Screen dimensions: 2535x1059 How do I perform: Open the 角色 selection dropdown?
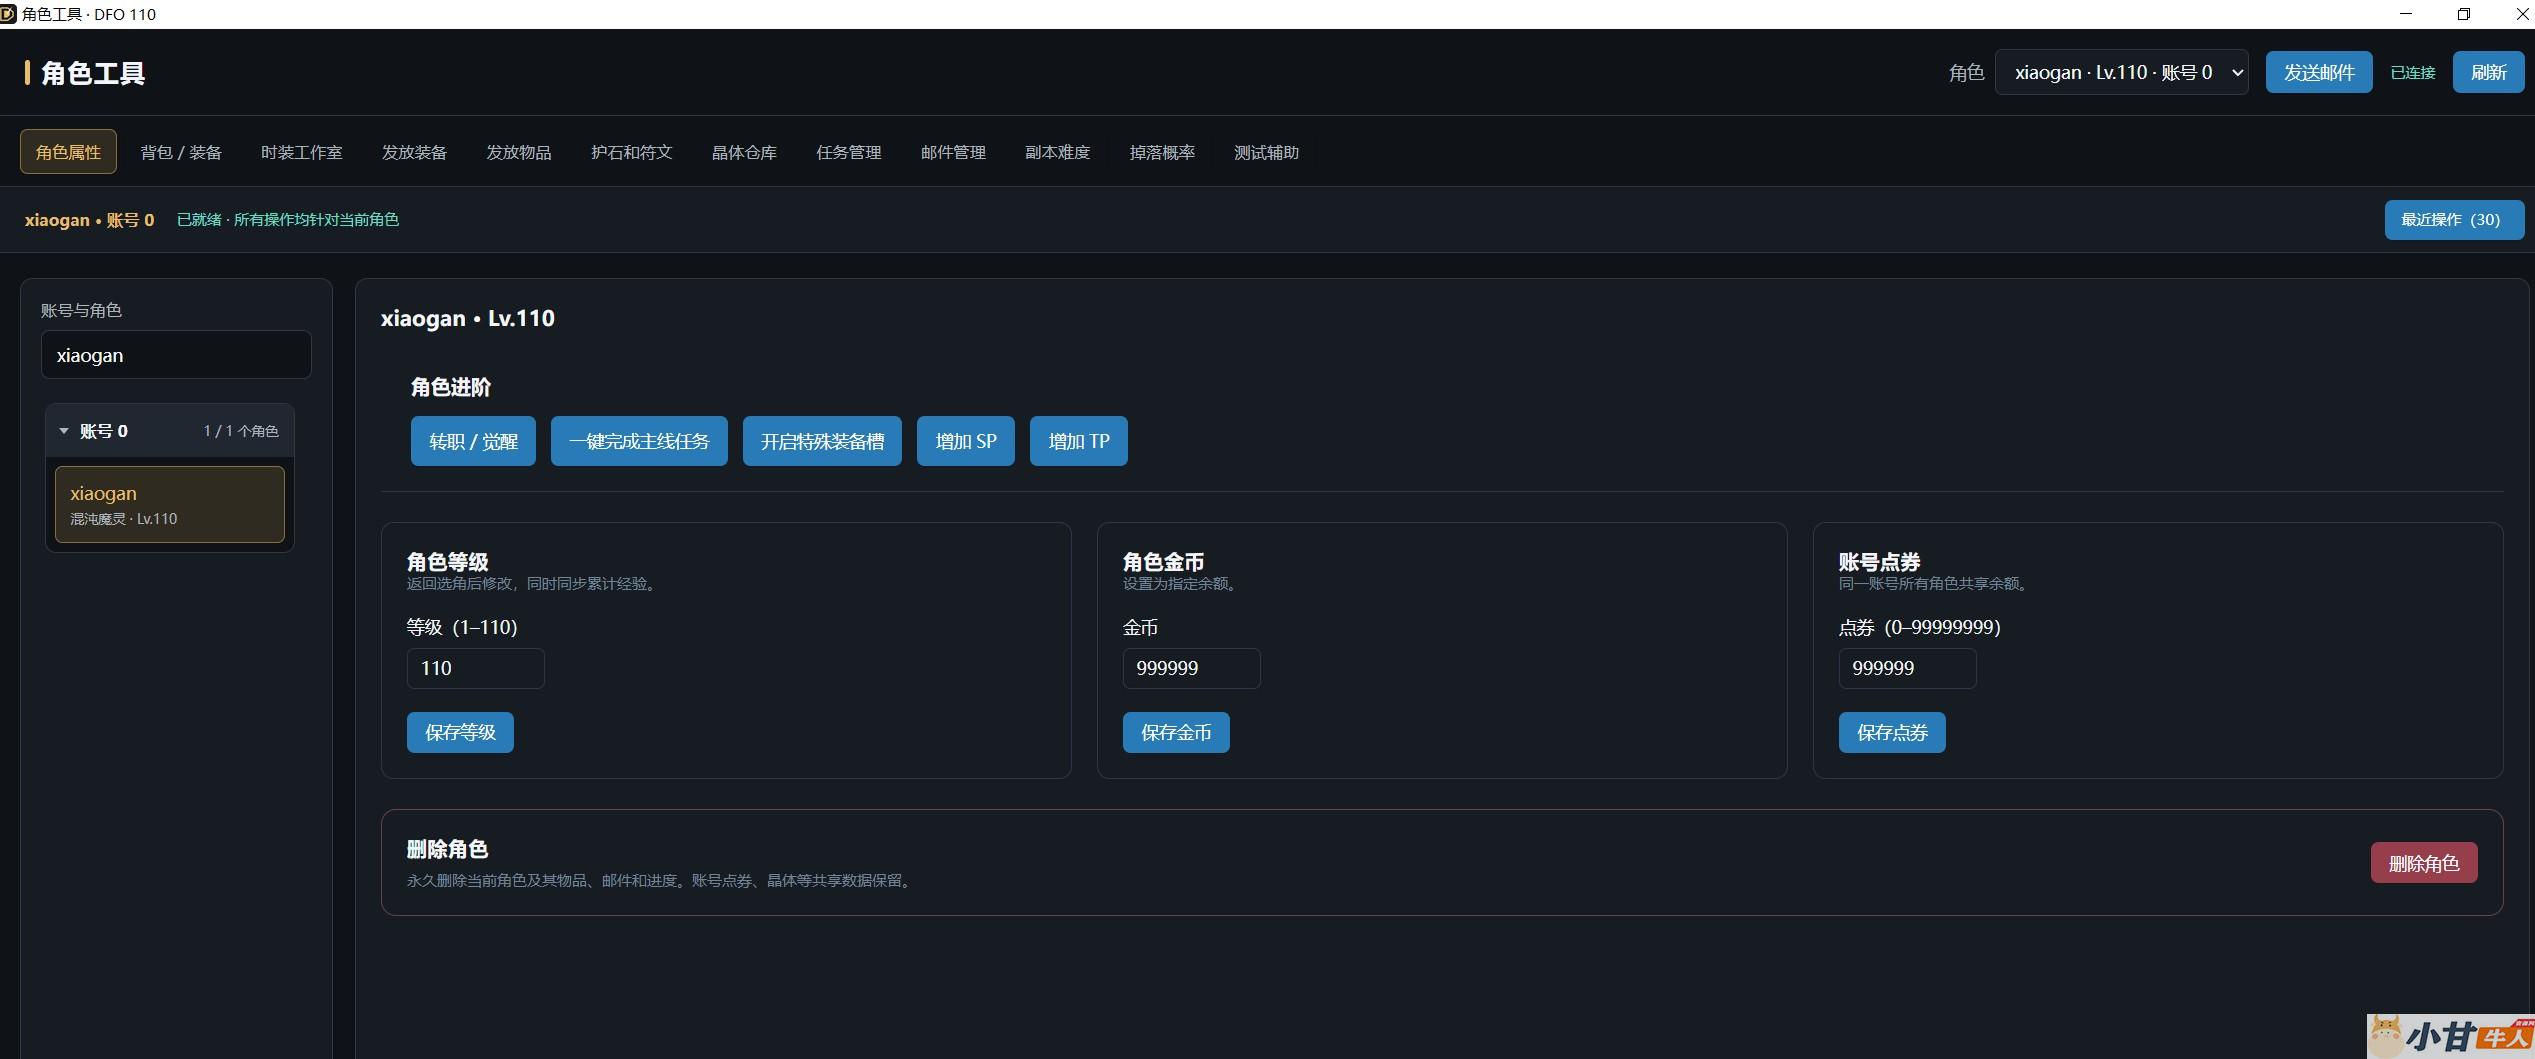point(2121,72)
